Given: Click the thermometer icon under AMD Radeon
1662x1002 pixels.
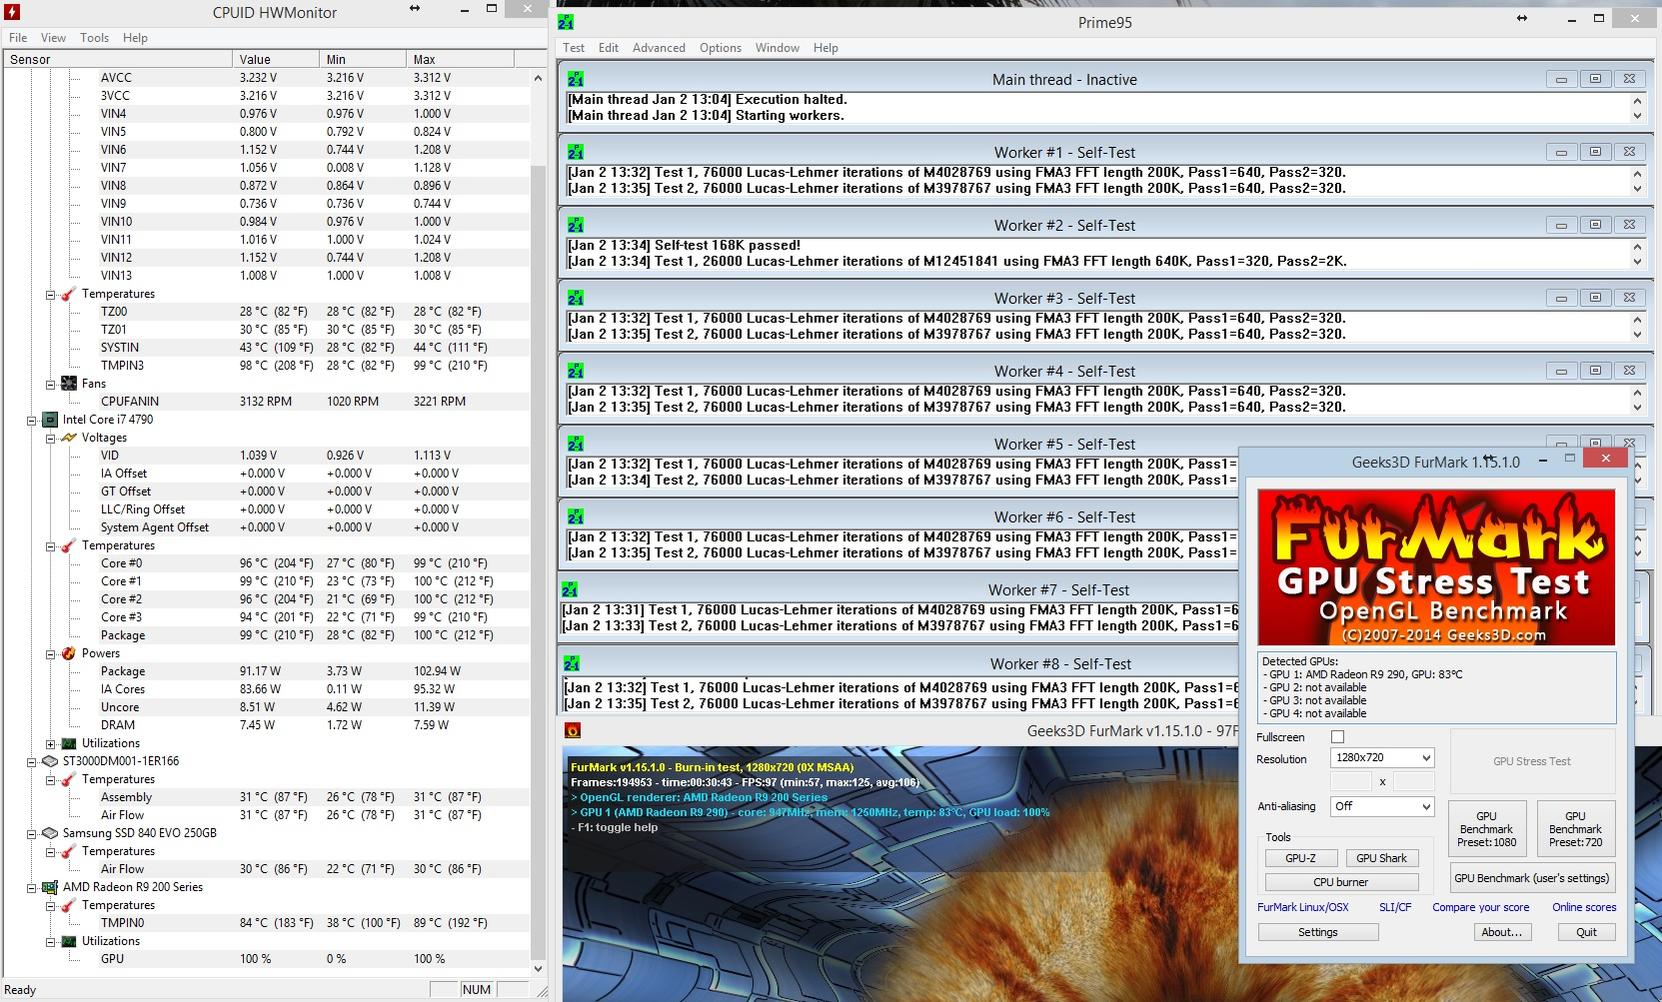Looking at the screenshot, I should (x=68, y=905).
